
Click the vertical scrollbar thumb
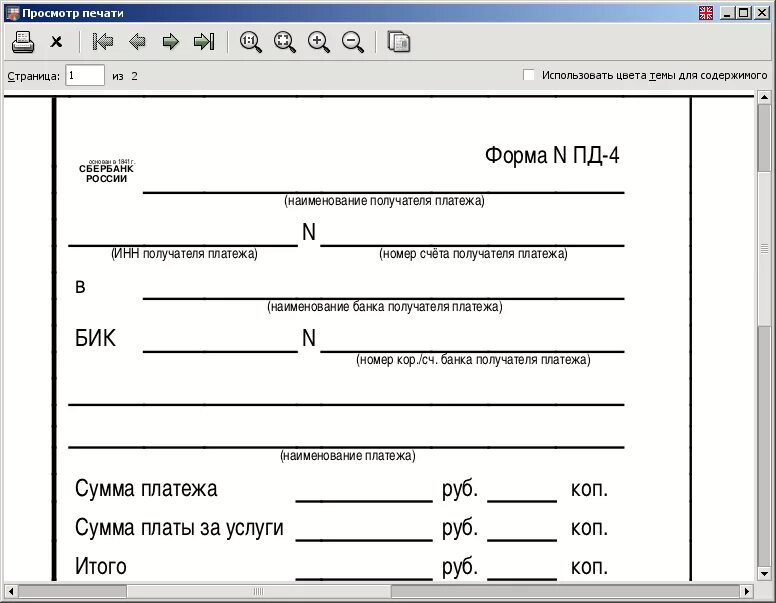pos(764,249)
